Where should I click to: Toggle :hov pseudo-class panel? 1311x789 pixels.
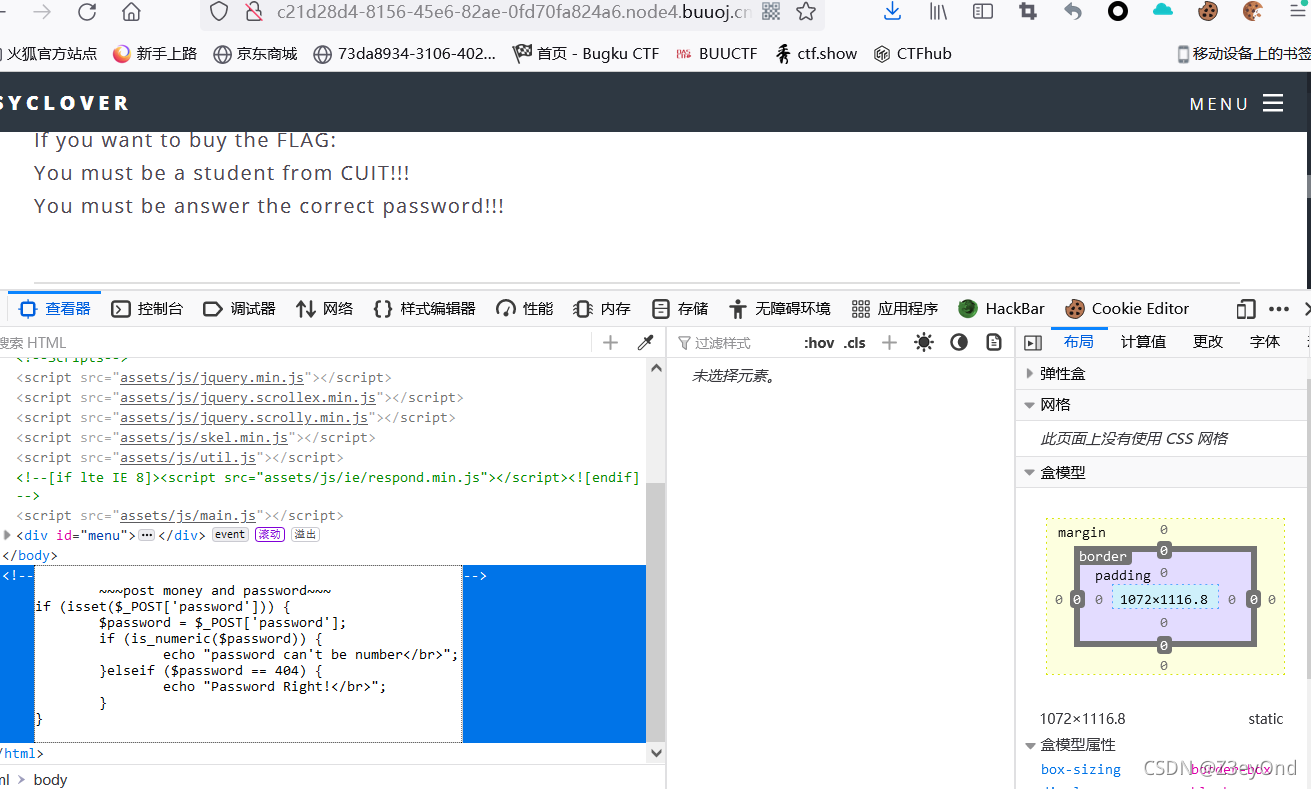(819, 343)
